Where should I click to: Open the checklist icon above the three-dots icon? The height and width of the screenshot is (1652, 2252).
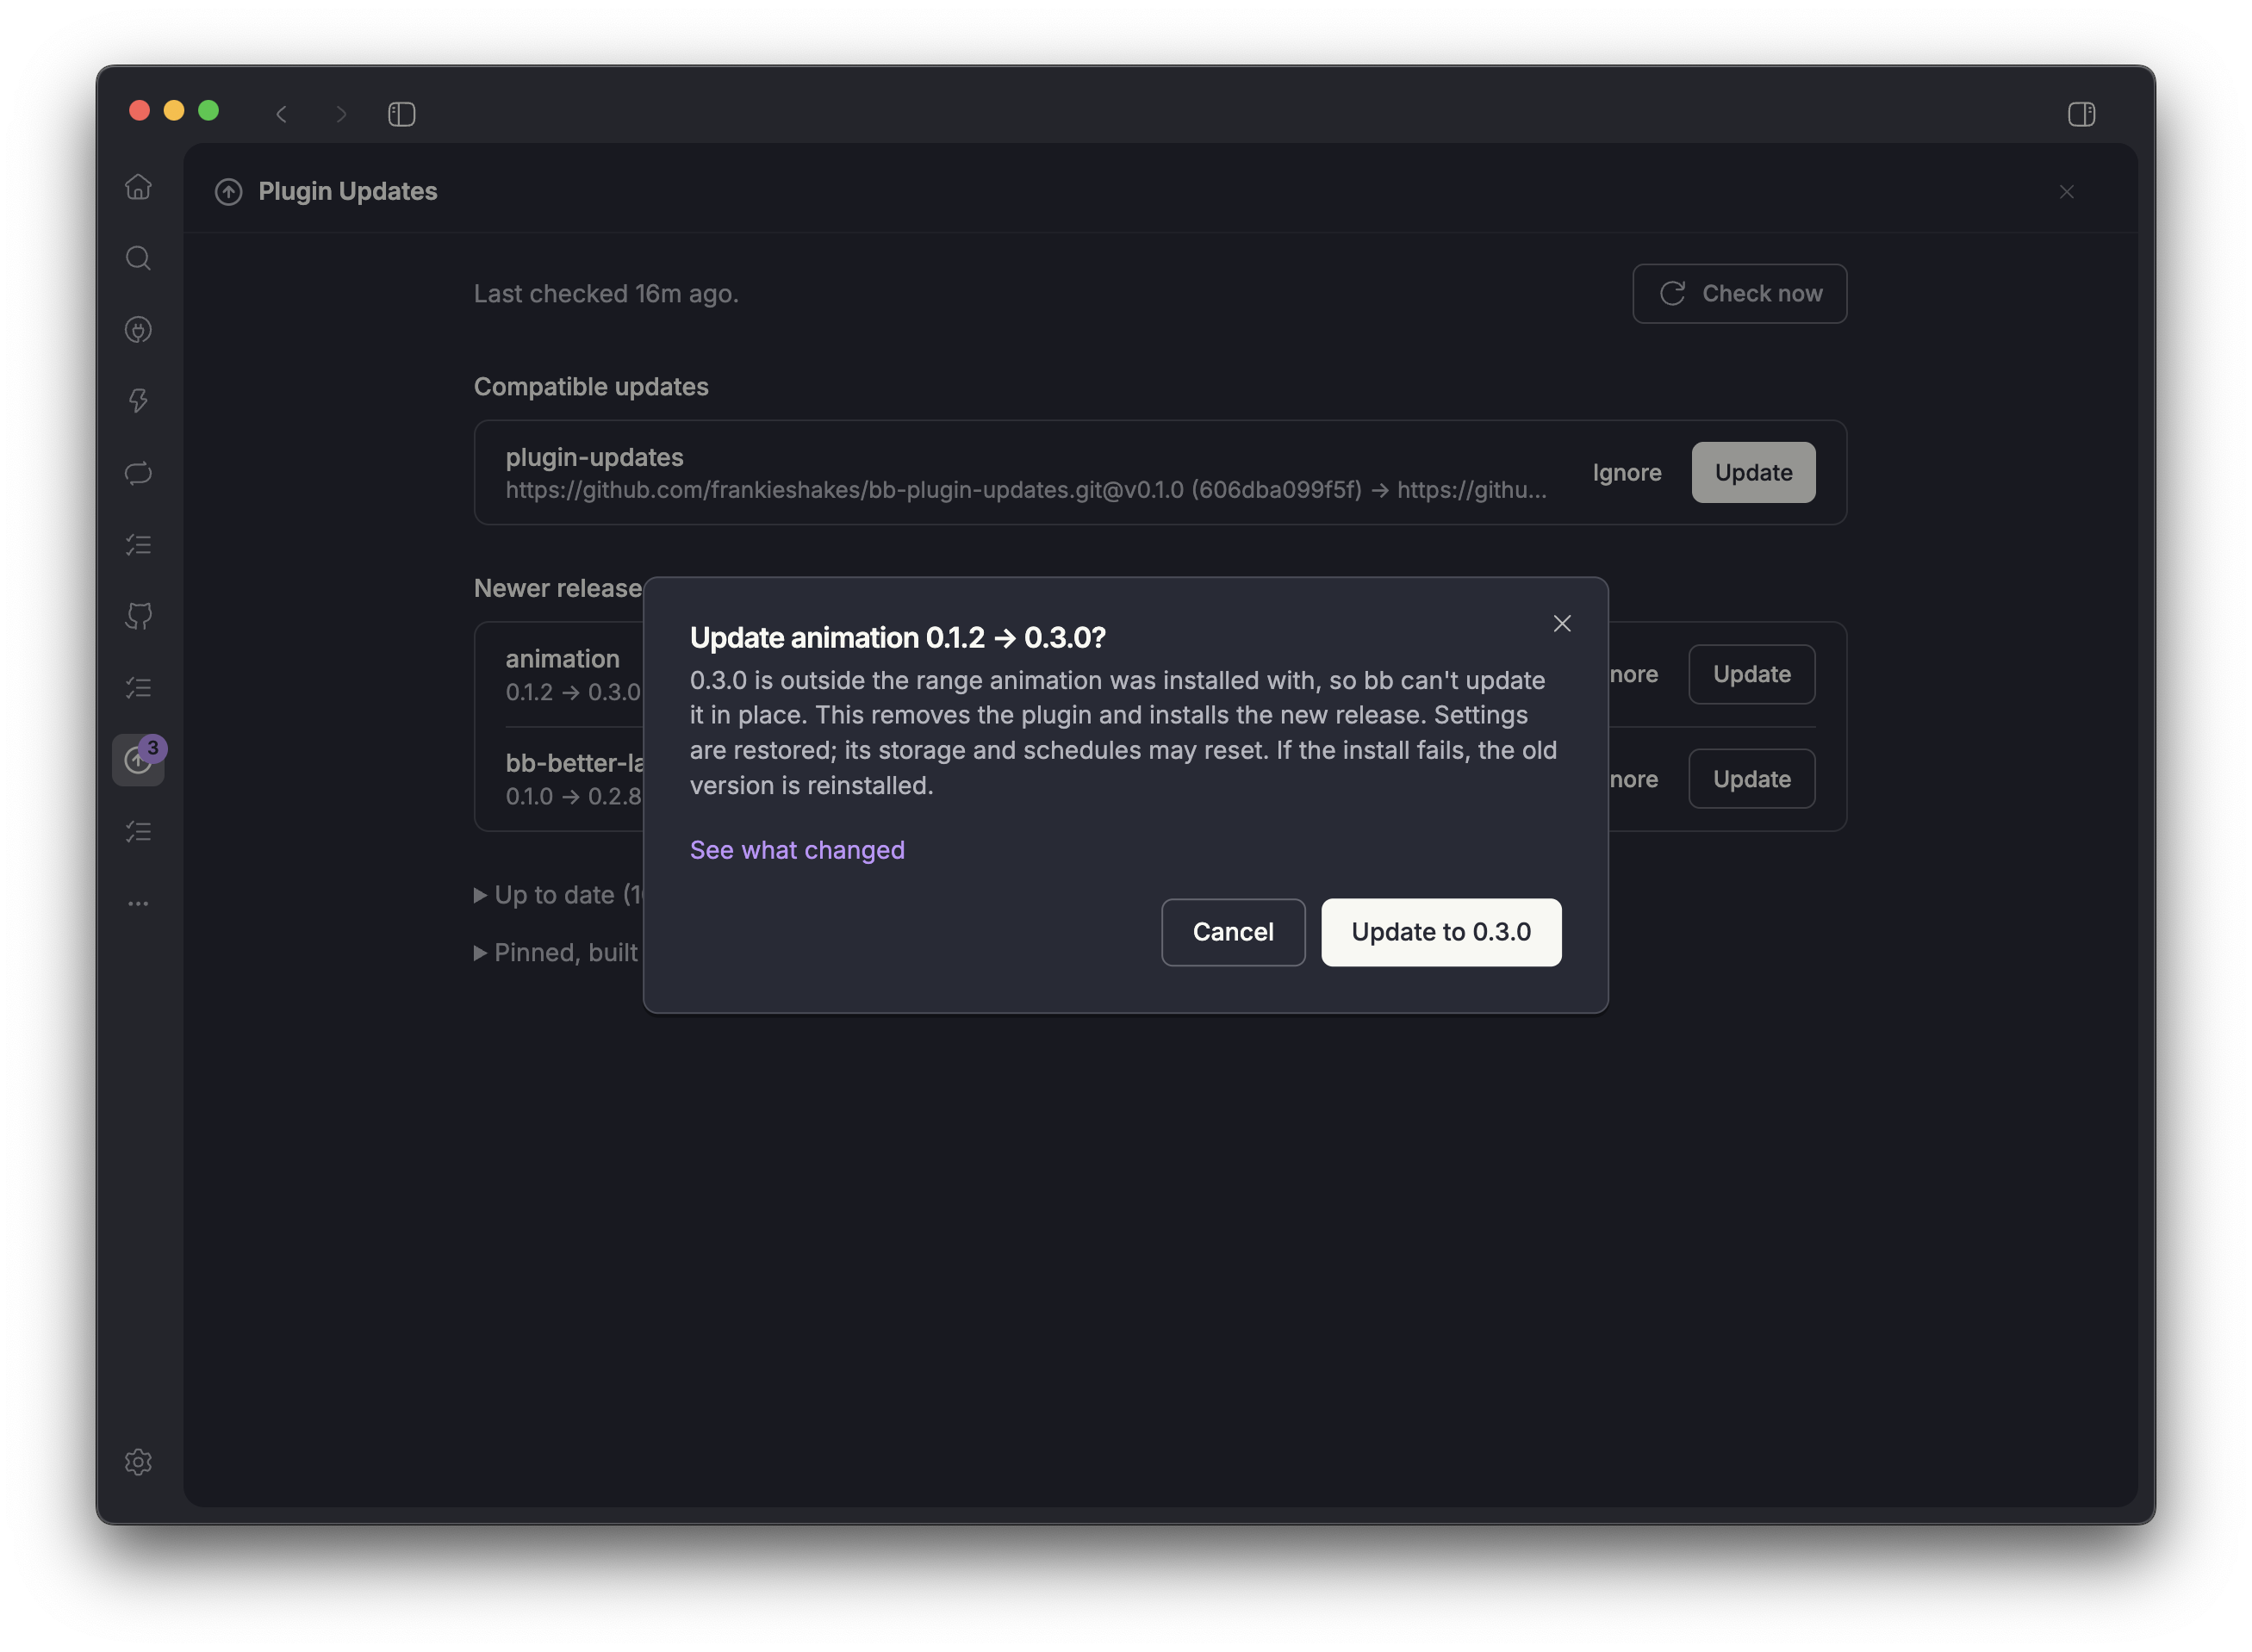(x=138, y=831)
